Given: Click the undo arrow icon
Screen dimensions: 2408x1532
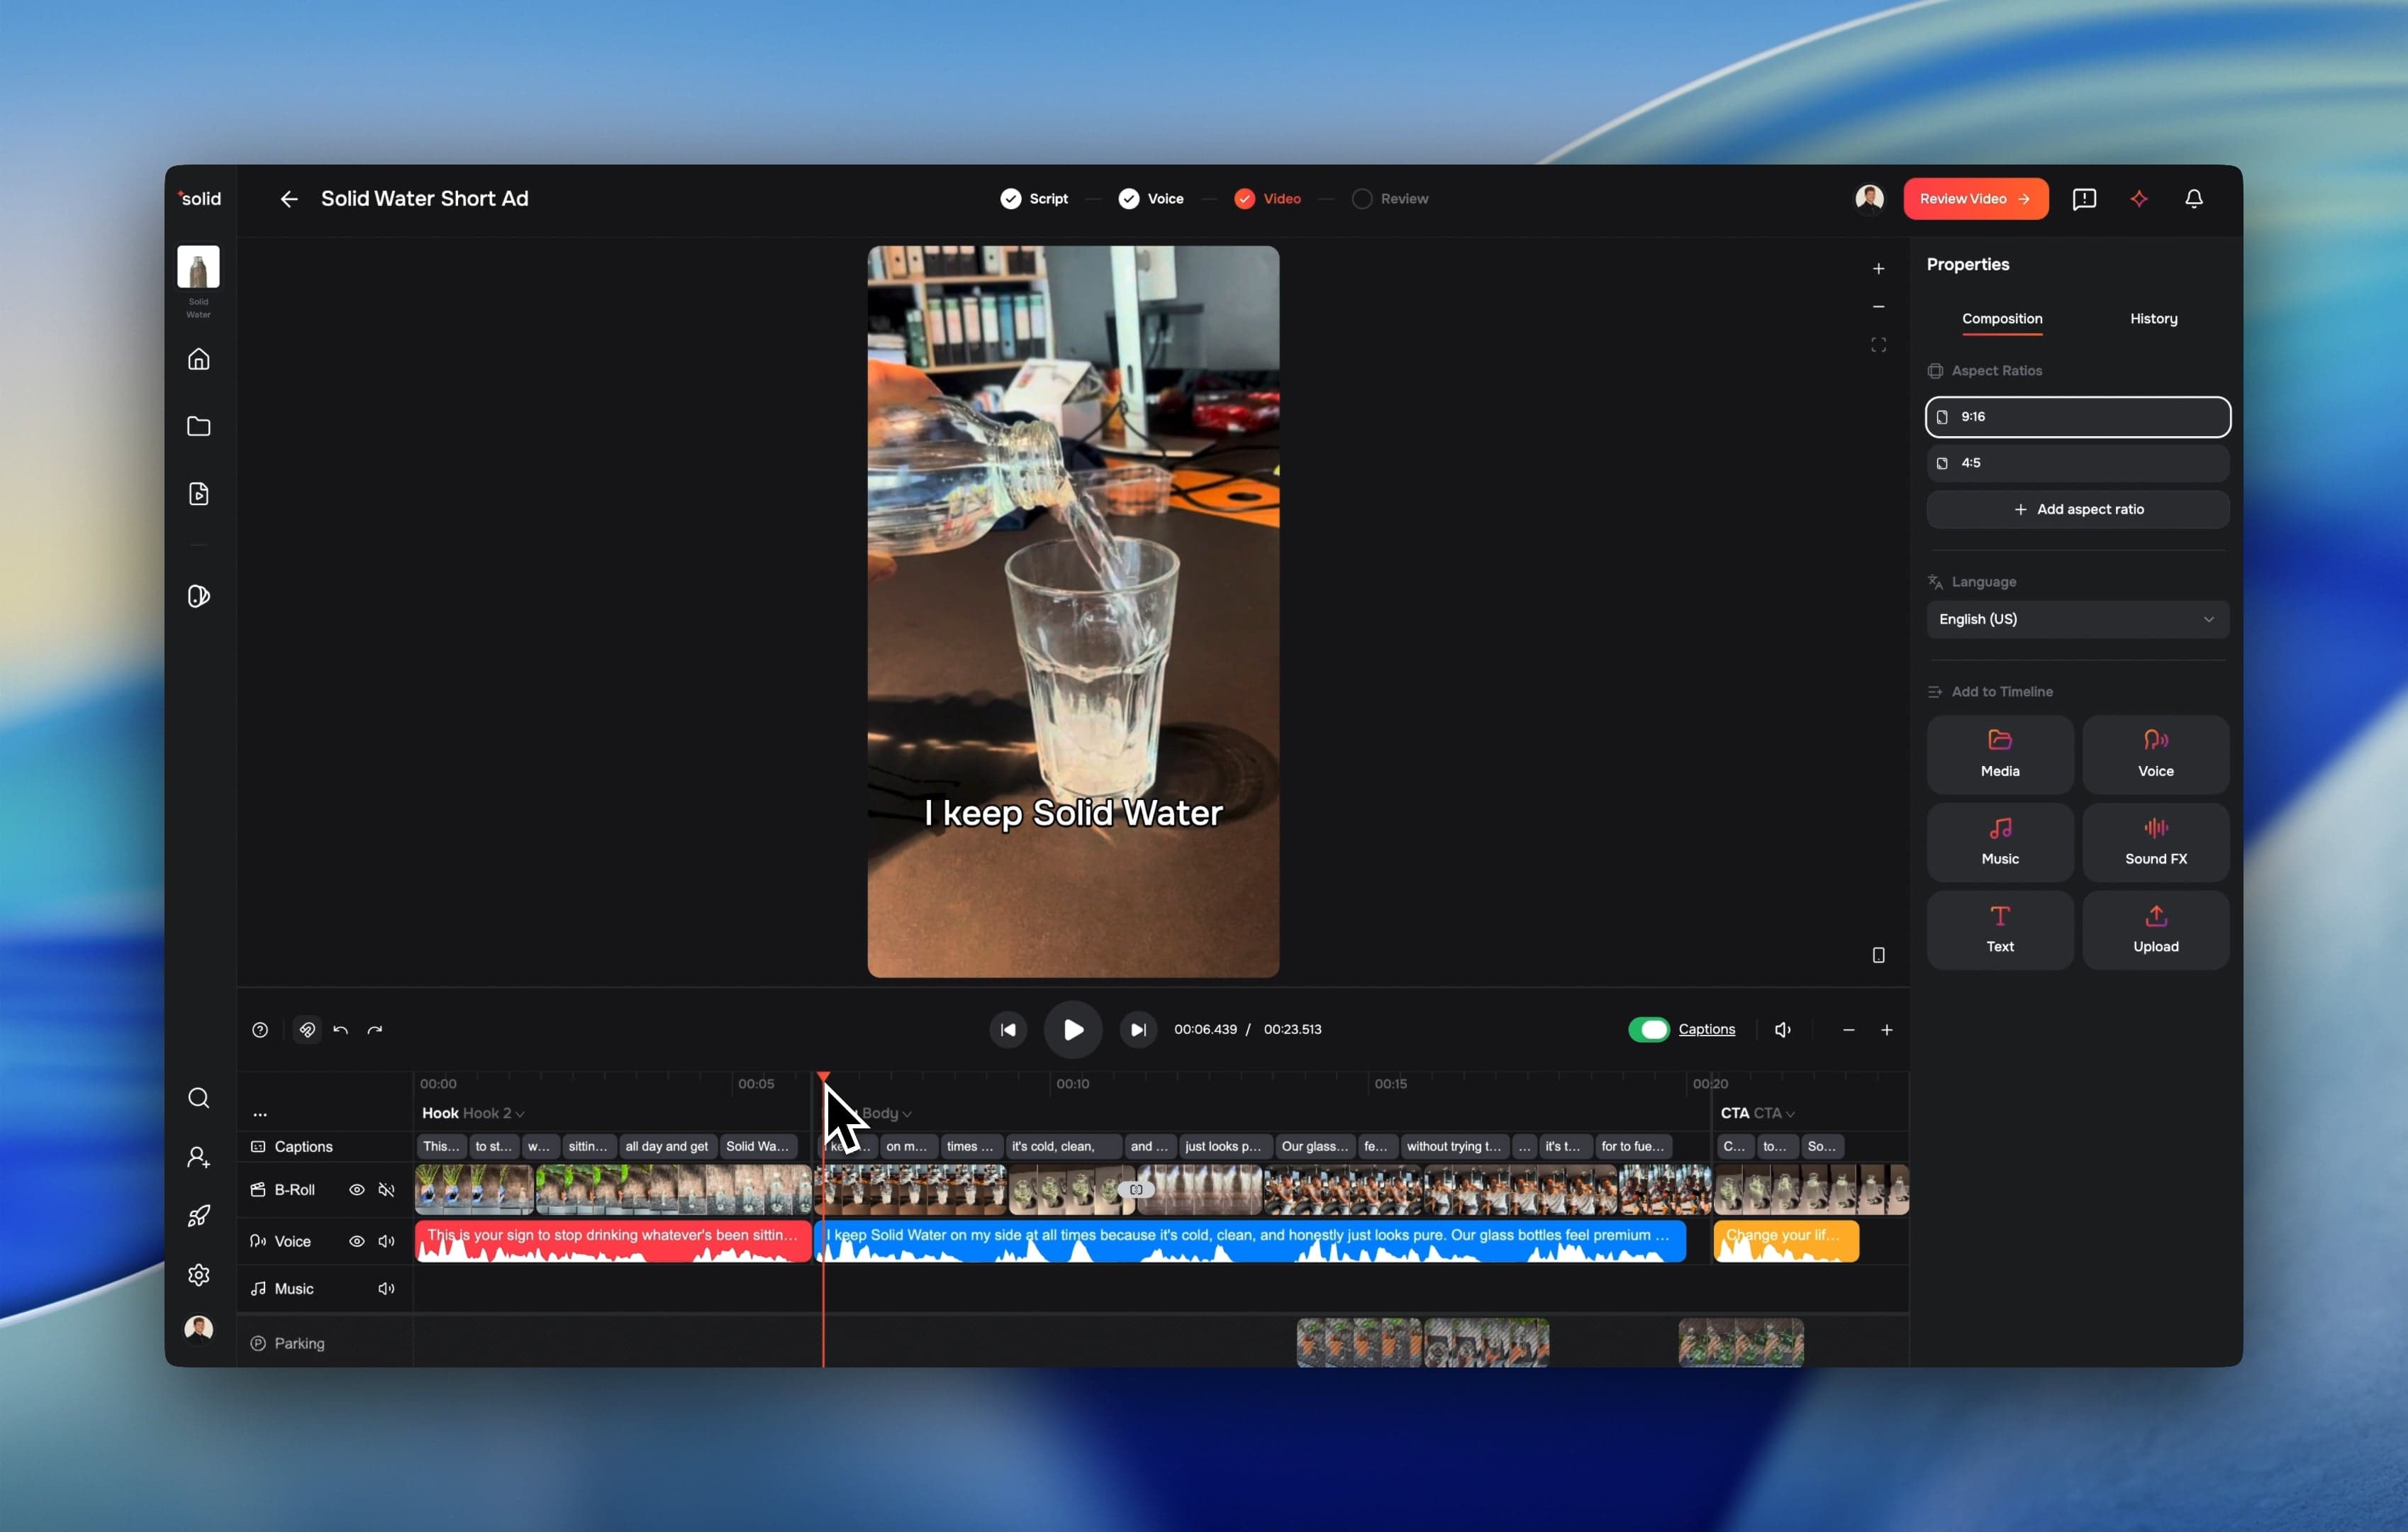Looking at the screenshot, I should pos(340,1030).
